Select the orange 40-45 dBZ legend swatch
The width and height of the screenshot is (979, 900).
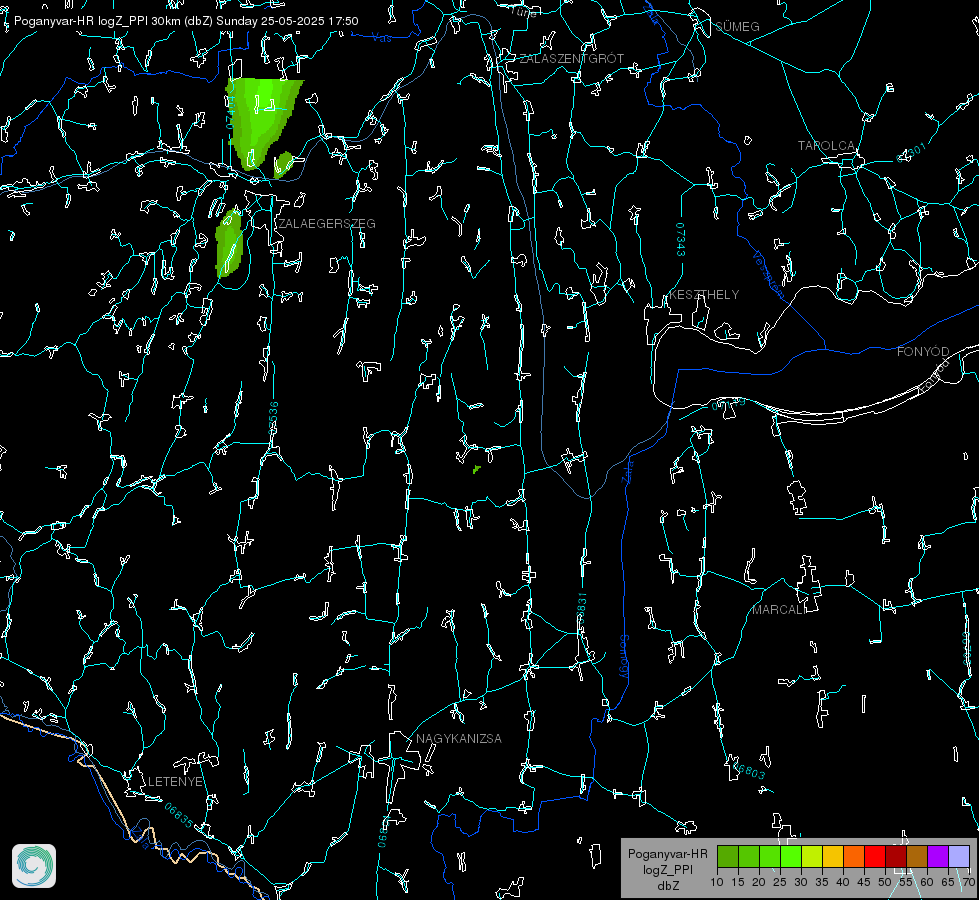(854, 856)
